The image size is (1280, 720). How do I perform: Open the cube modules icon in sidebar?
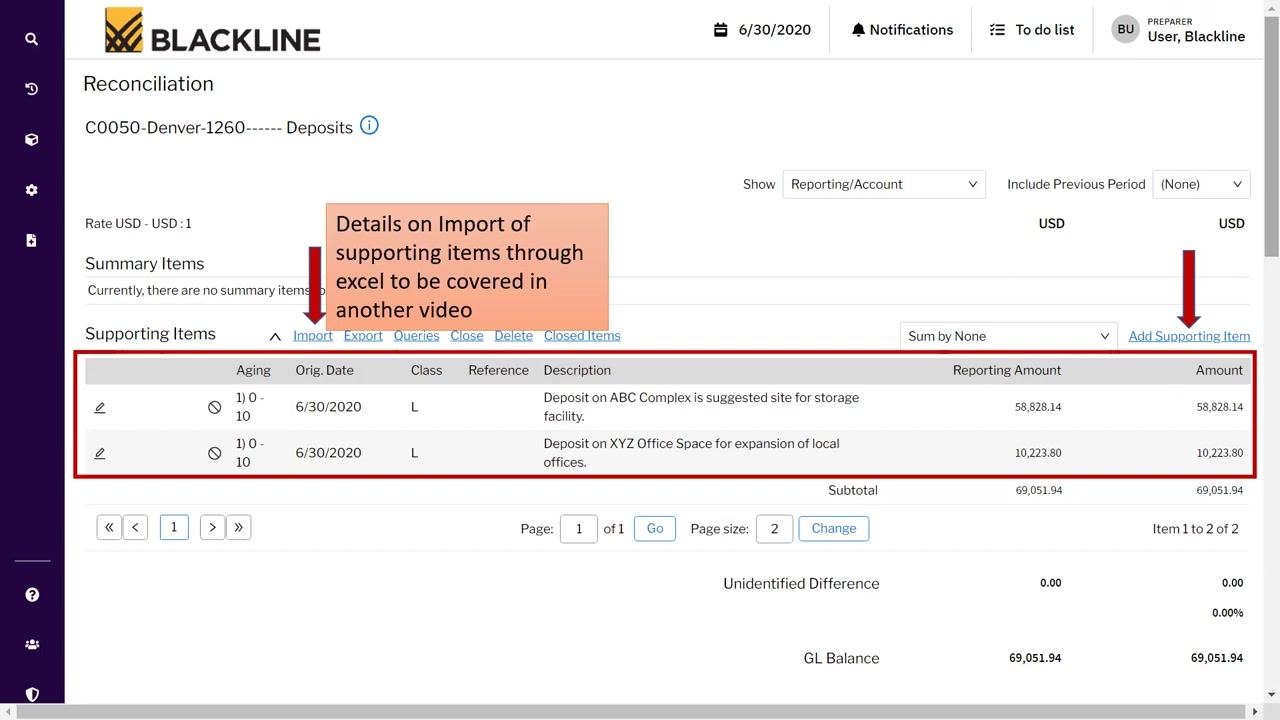(x=32, y=140)
